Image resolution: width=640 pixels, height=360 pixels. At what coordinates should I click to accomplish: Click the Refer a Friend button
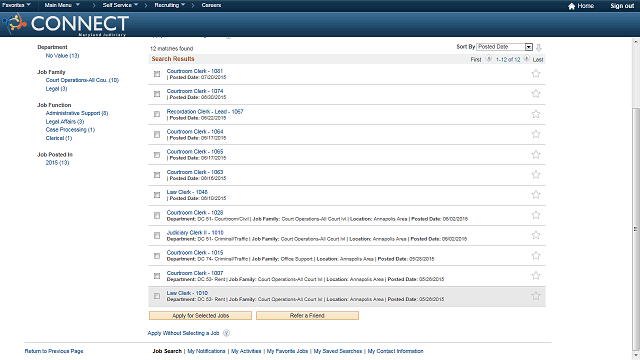pyautogui.click(x=307, y=316)
